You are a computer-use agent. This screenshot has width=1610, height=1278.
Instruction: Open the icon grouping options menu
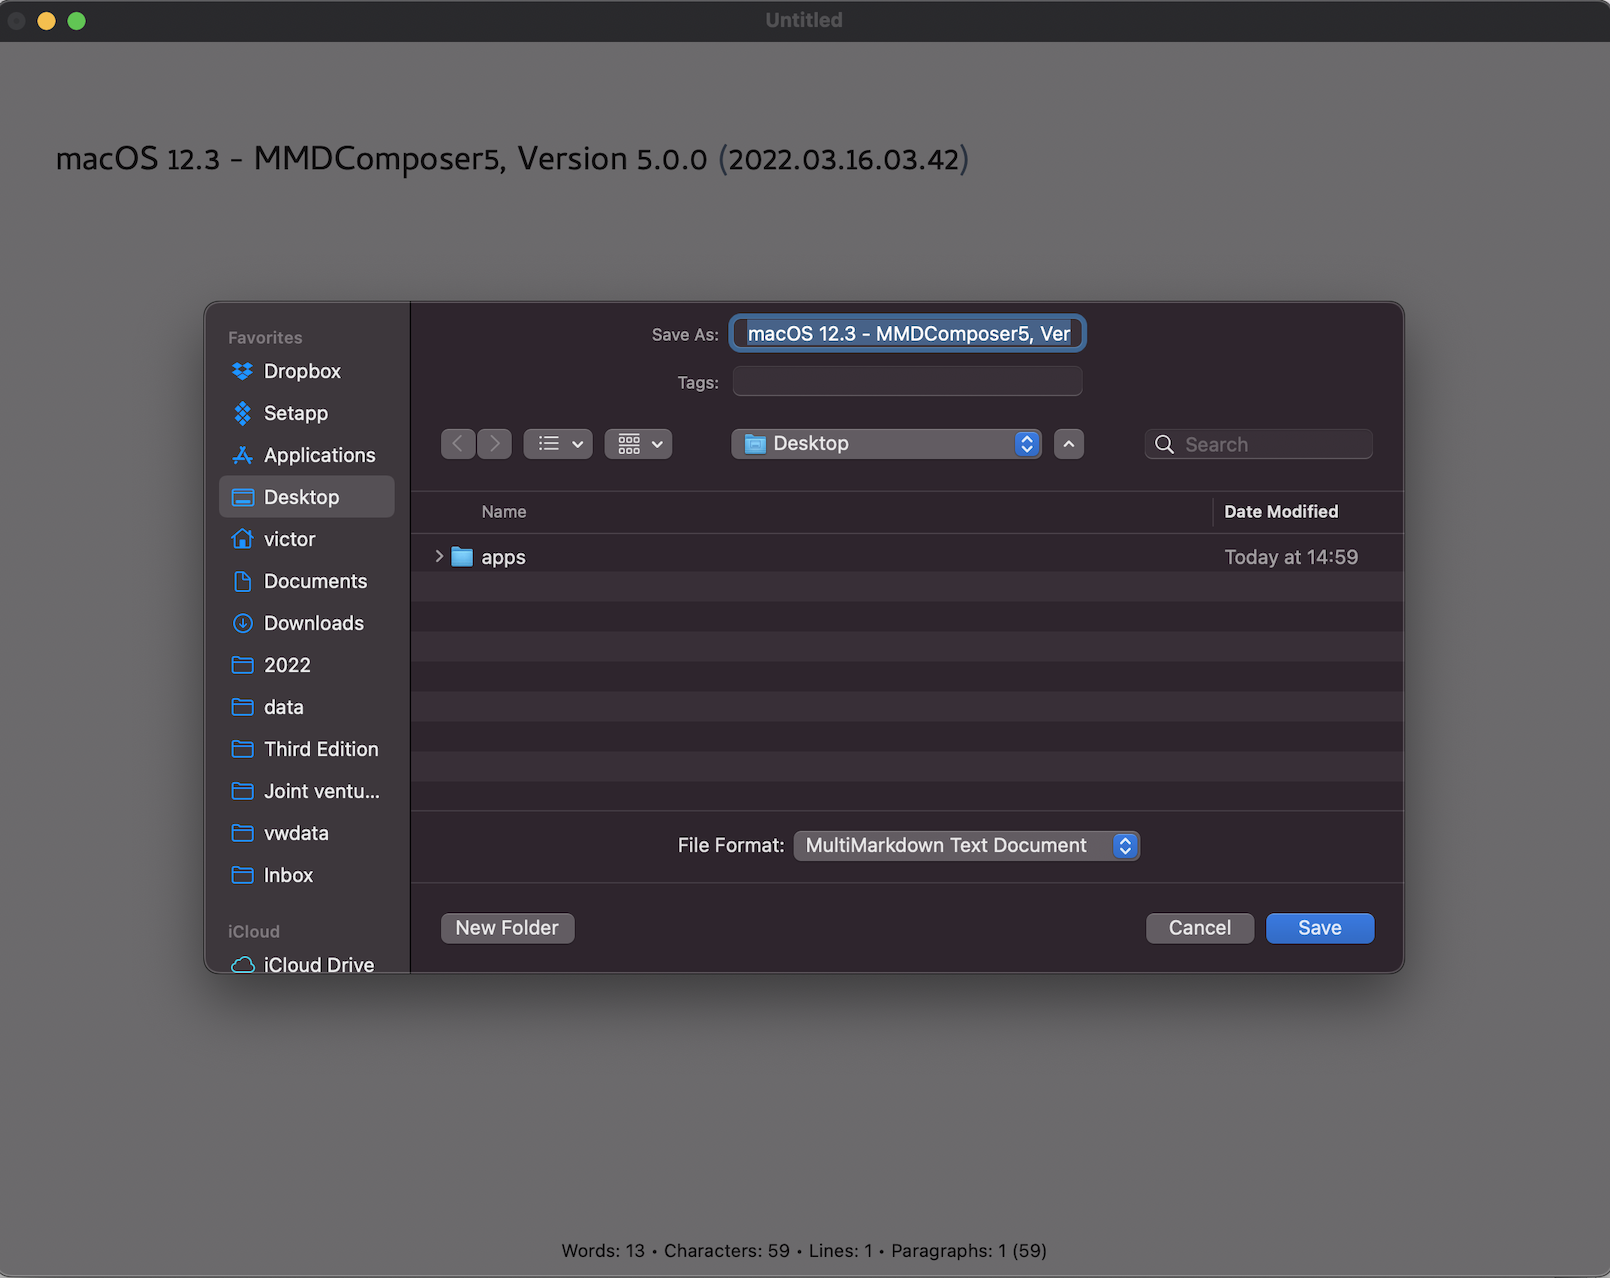638,444
